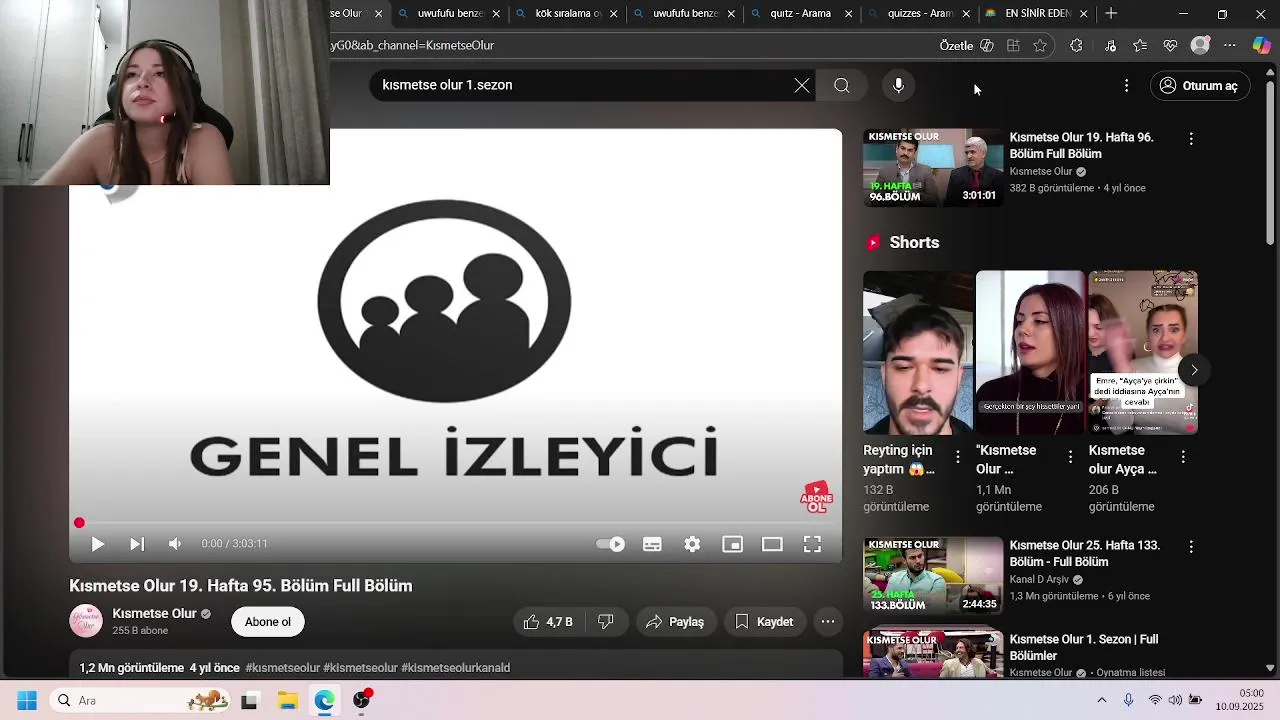Open Windows Start menu
Image resolution: width=1280 pixels, height=720 pixels.
(x=27, y=701)
